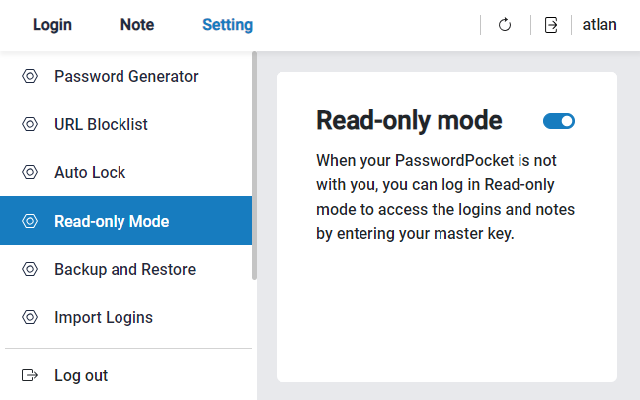This screenshot has width=640, height=400.
Task: Click the exit icon beside atlan
Action: point(551,25)
